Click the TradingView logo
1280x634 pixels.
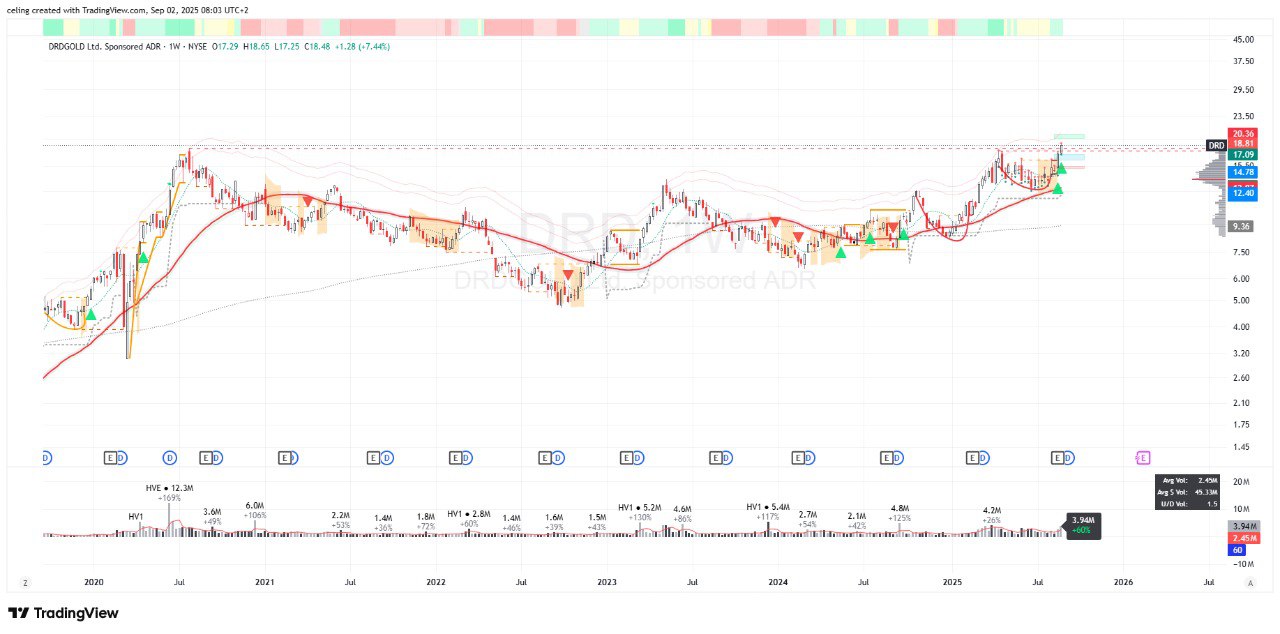63,613
